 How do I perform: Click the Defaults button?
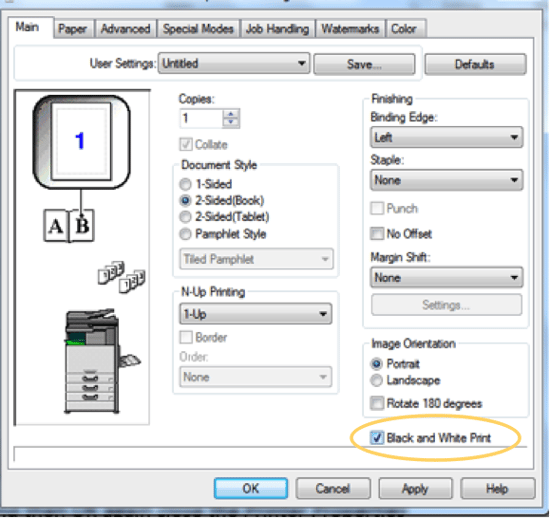click(475, 64)
